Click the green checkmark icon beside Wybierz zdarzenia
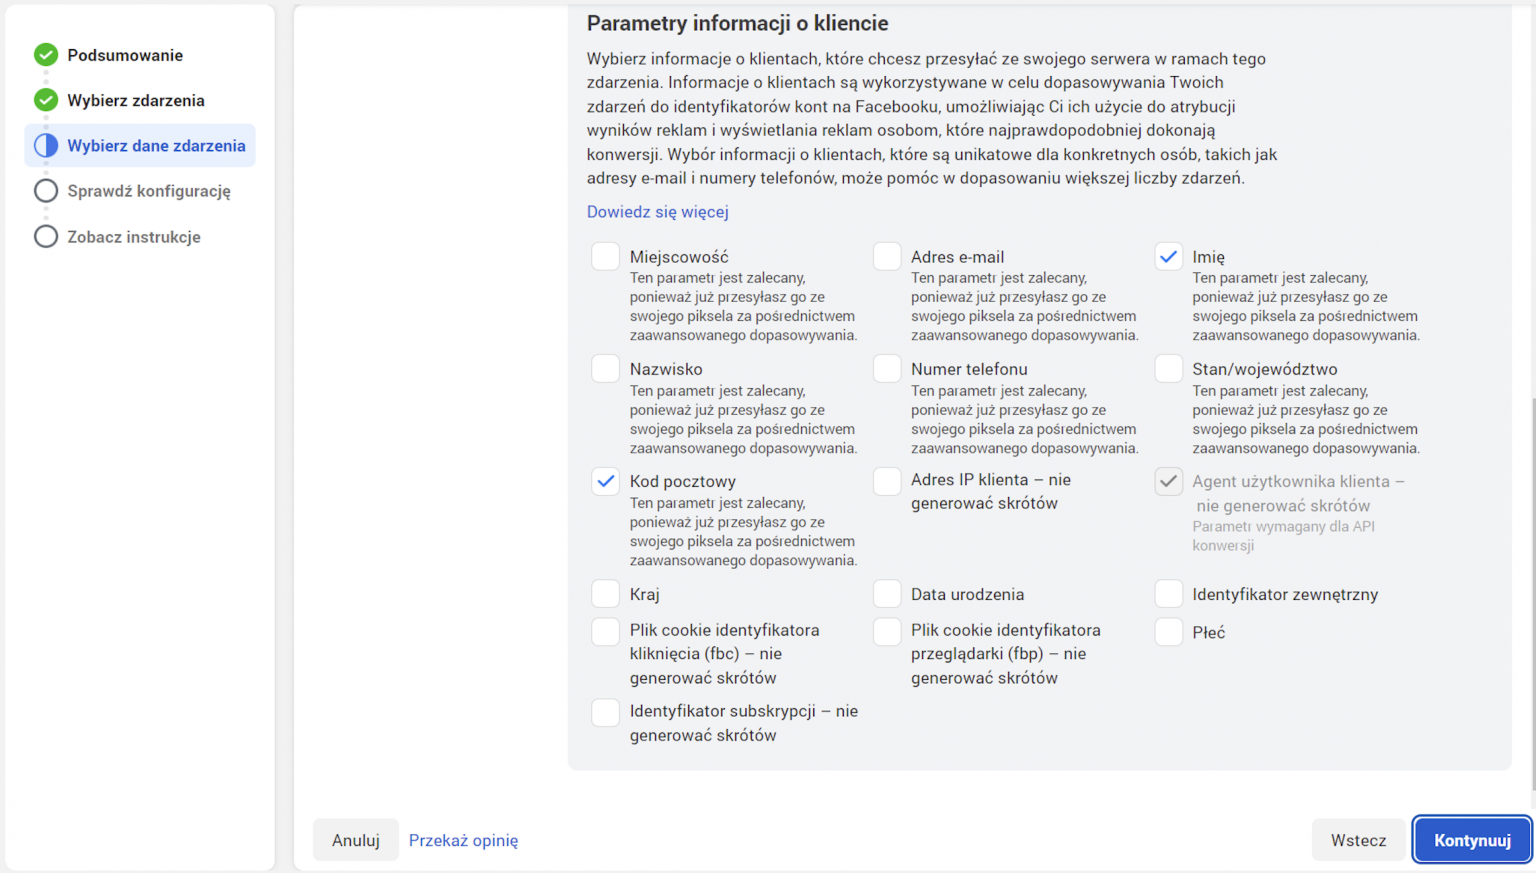Image resolution: width=1536 pixels, height=873 pixels. (x=46, y=100)
